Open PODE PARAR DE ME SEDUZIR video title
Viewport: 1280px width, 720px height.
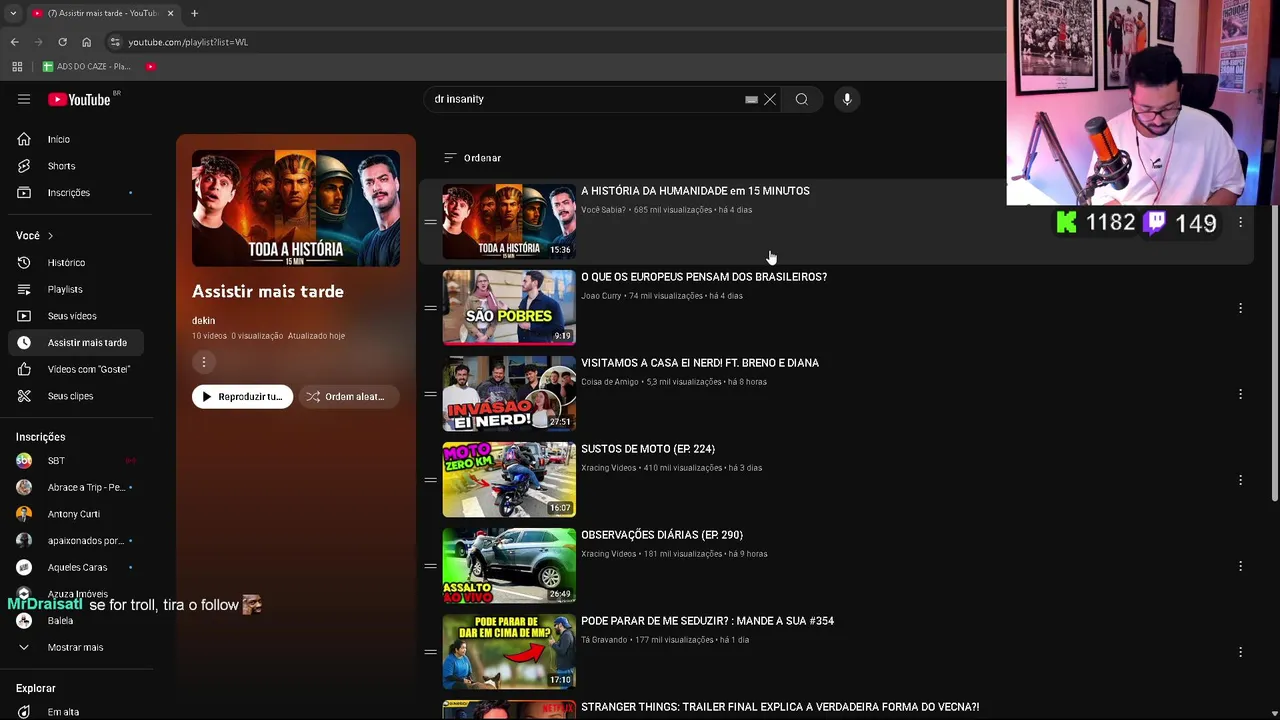coord(707,621)
